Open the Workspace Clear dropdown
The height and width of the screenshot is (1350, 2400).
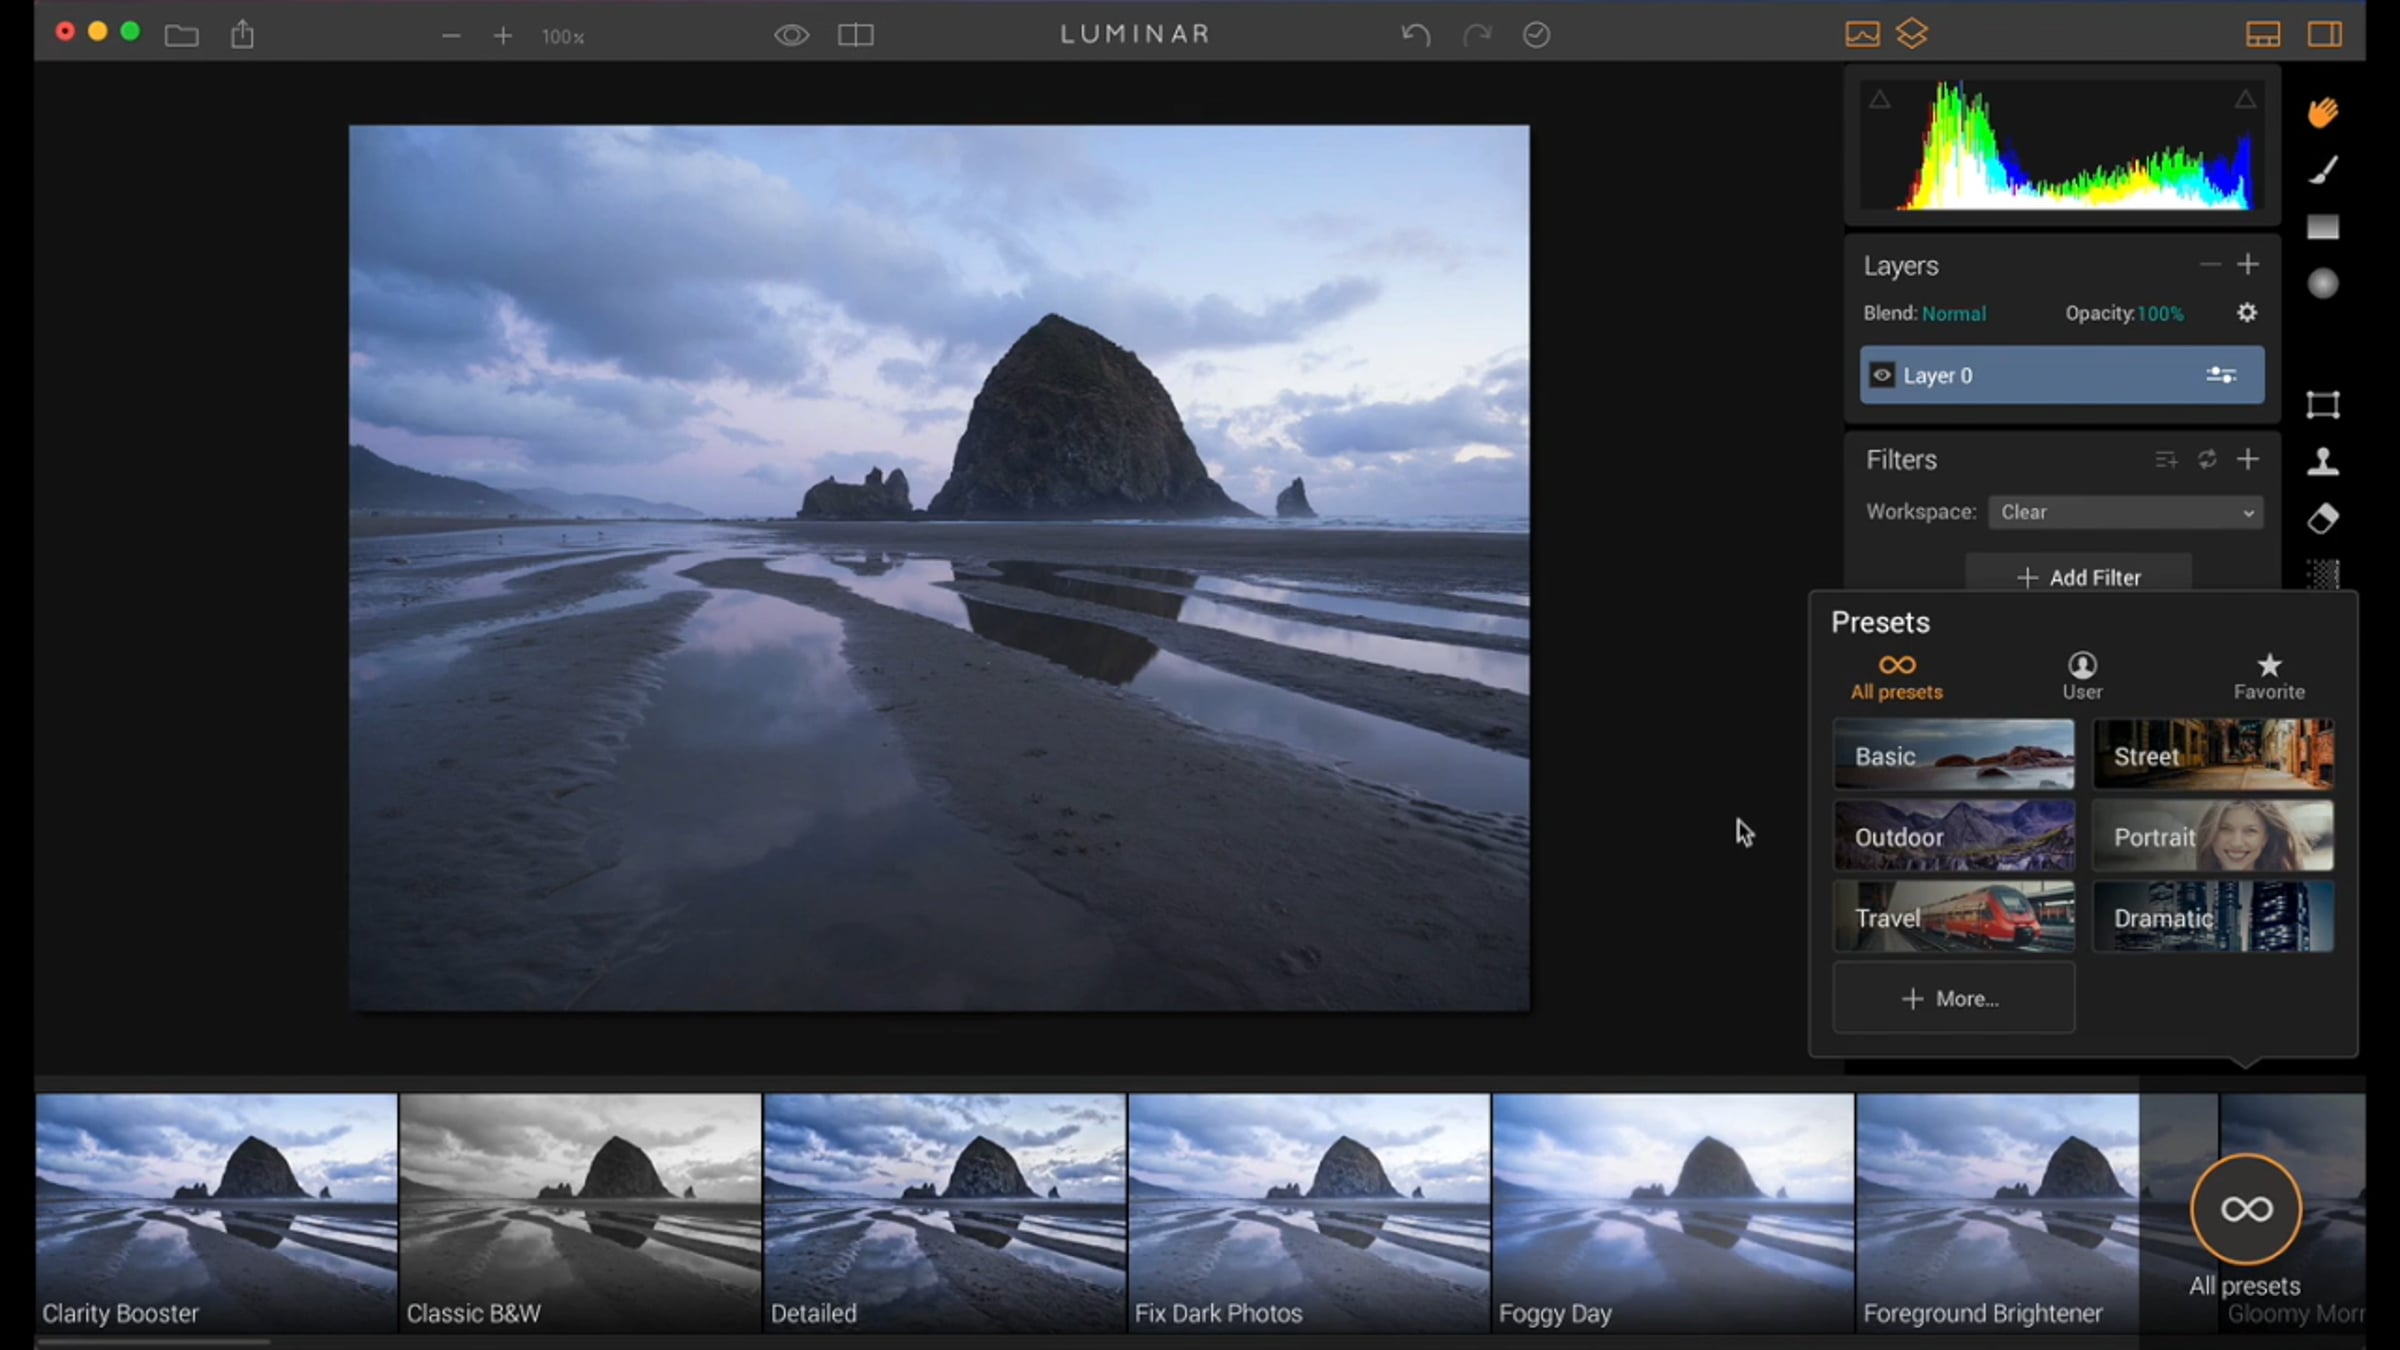click(2125, 512)
